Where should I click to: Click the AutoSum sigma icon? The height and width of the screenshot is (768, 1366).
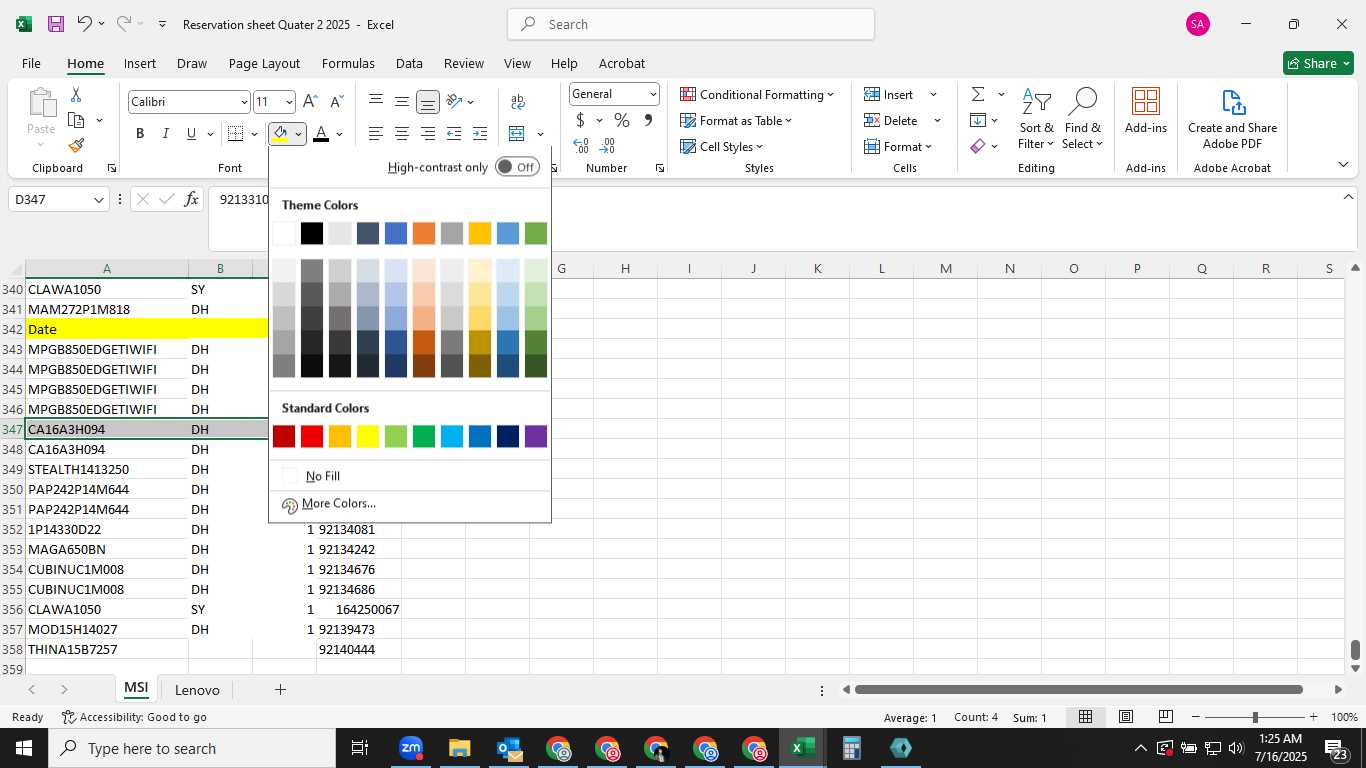coord(978,94)
